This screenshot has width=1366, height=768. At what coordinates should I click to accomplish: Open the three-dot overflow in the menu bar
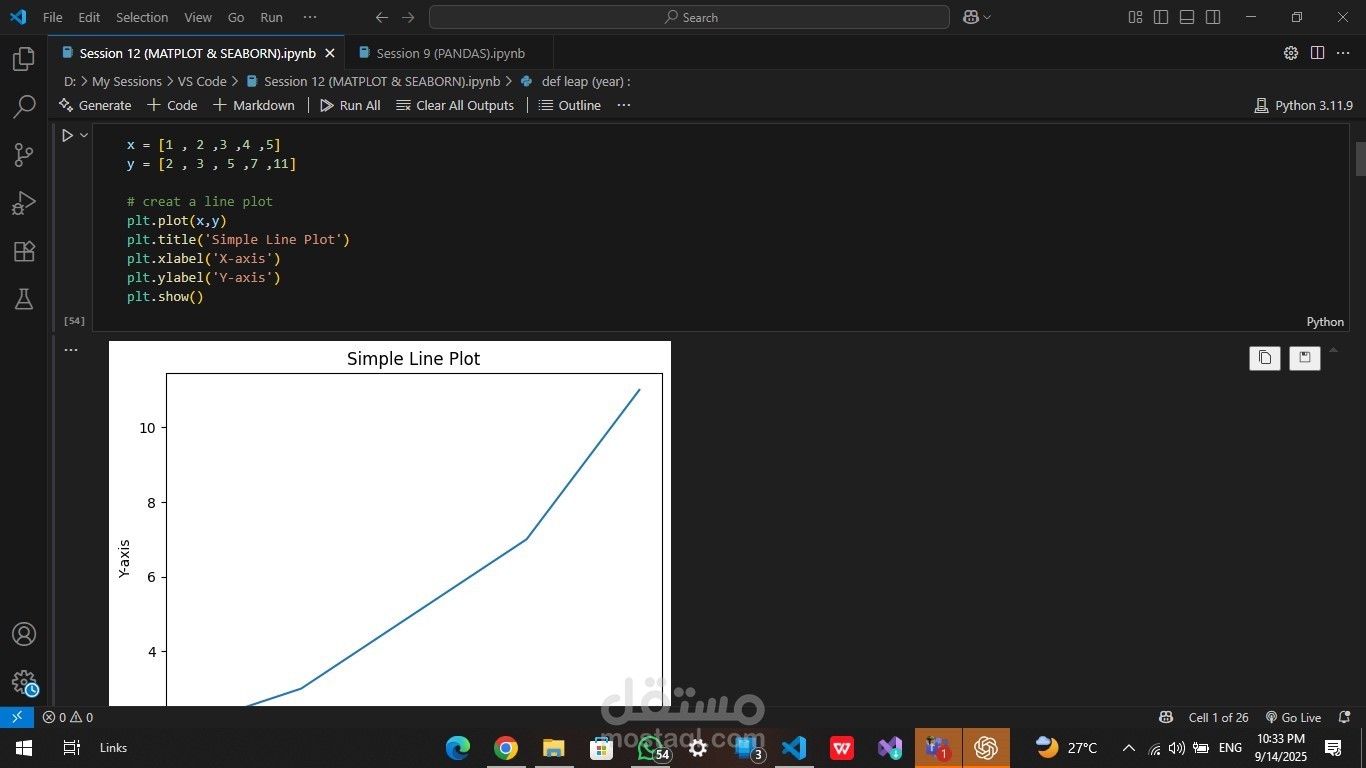click(x=310, y=17)
